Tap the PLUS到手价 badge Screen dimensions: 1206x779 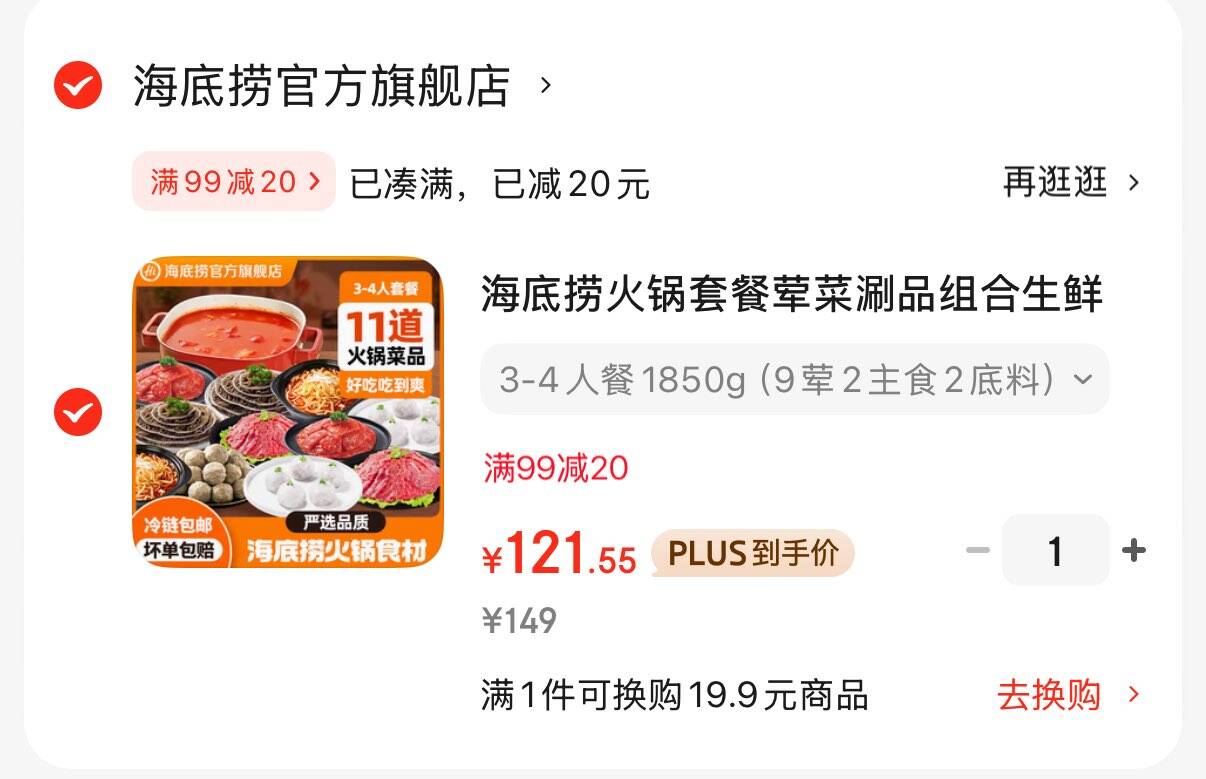pyautogui.click(x=752, y=553)
